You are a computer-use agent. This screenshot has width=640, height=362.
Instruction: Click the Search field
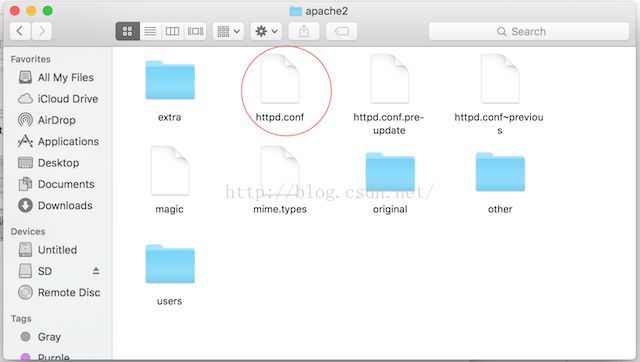529,31
